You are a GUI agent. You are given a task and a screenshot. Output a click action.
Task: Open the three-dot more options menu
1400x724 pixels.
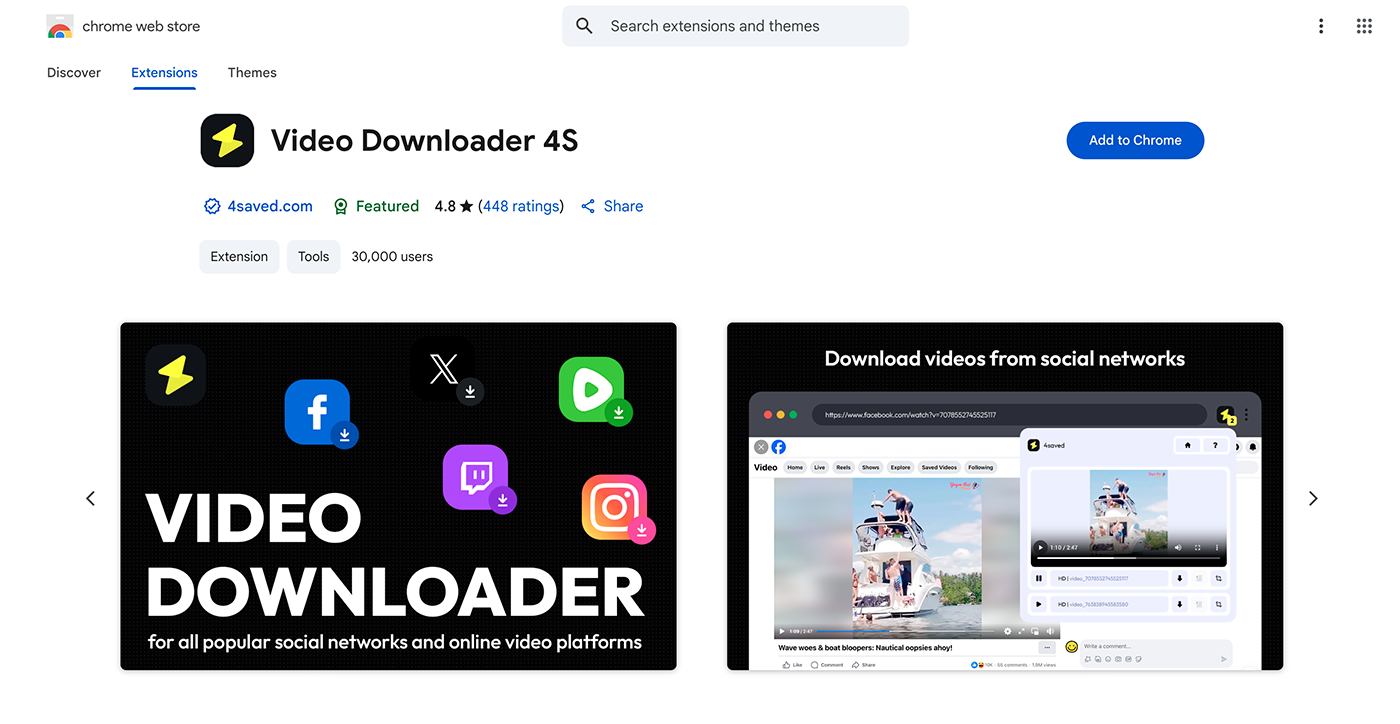tap(1321, 26)
